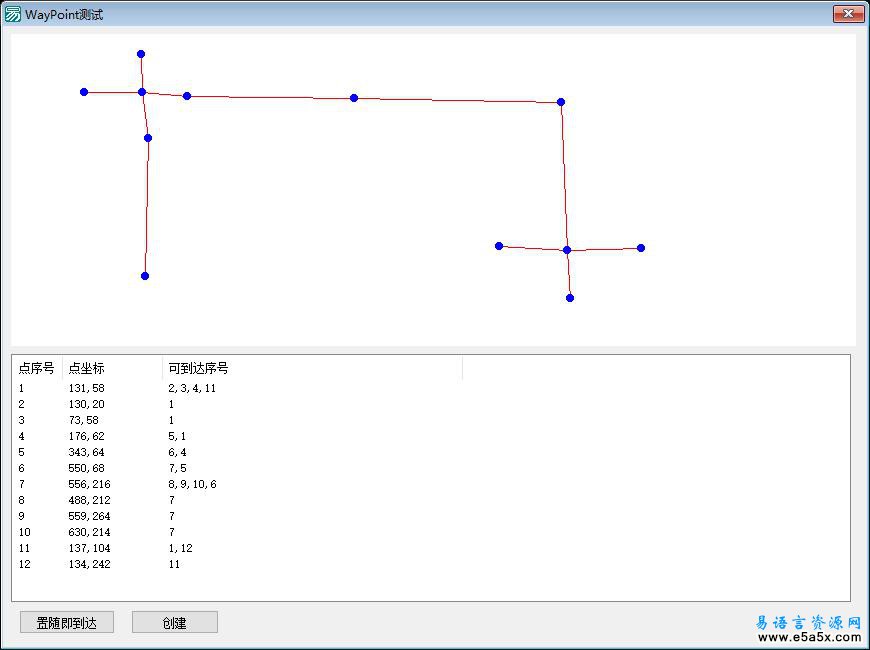870x650 pixels.
Task: Click the 点序号 column header
Action: click(x=37, y=368)
